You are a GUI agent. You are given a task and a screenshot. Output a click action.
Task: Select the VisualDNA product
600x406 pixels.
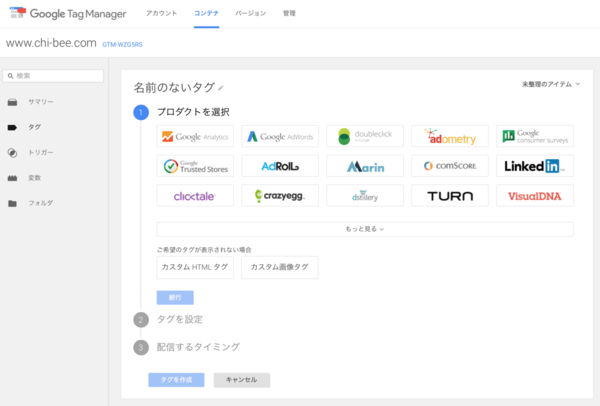pos(535,196)
